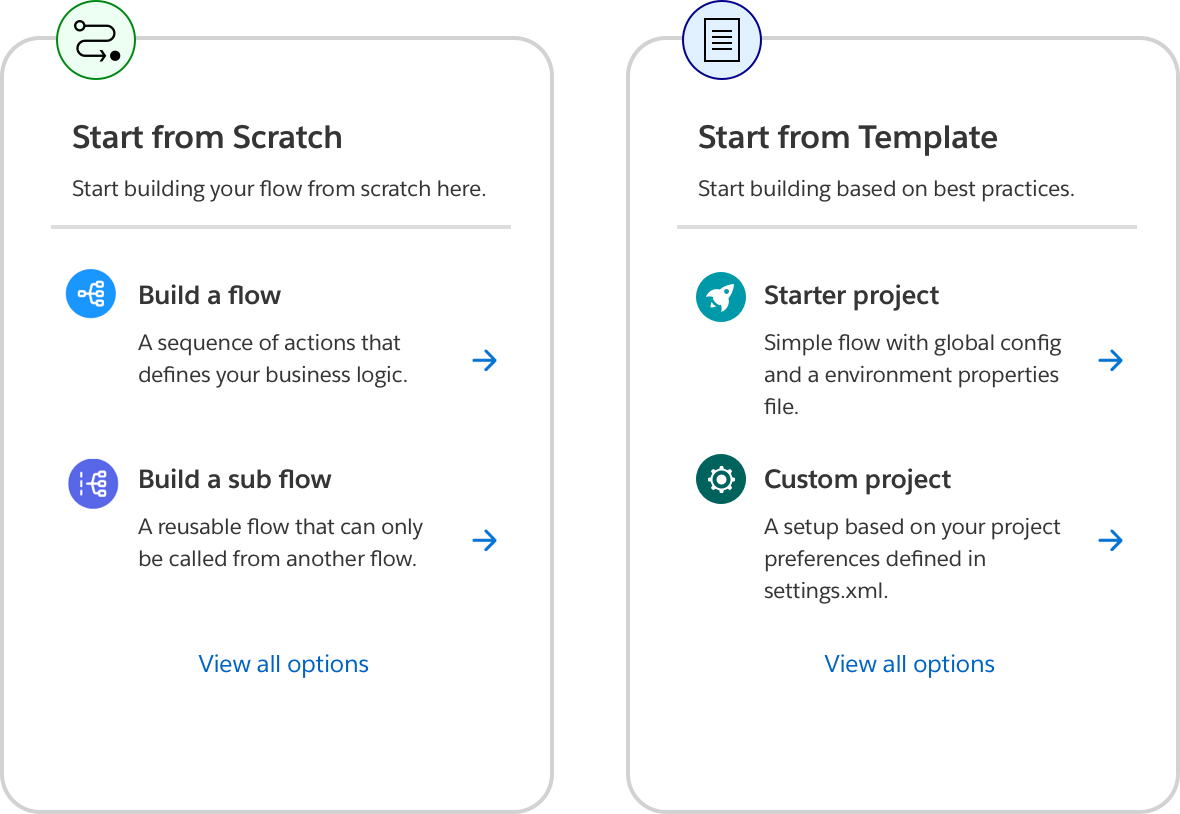1180x814 pixels.
Task: Select the Build a sub flow icon
Action: pos(93,483)
